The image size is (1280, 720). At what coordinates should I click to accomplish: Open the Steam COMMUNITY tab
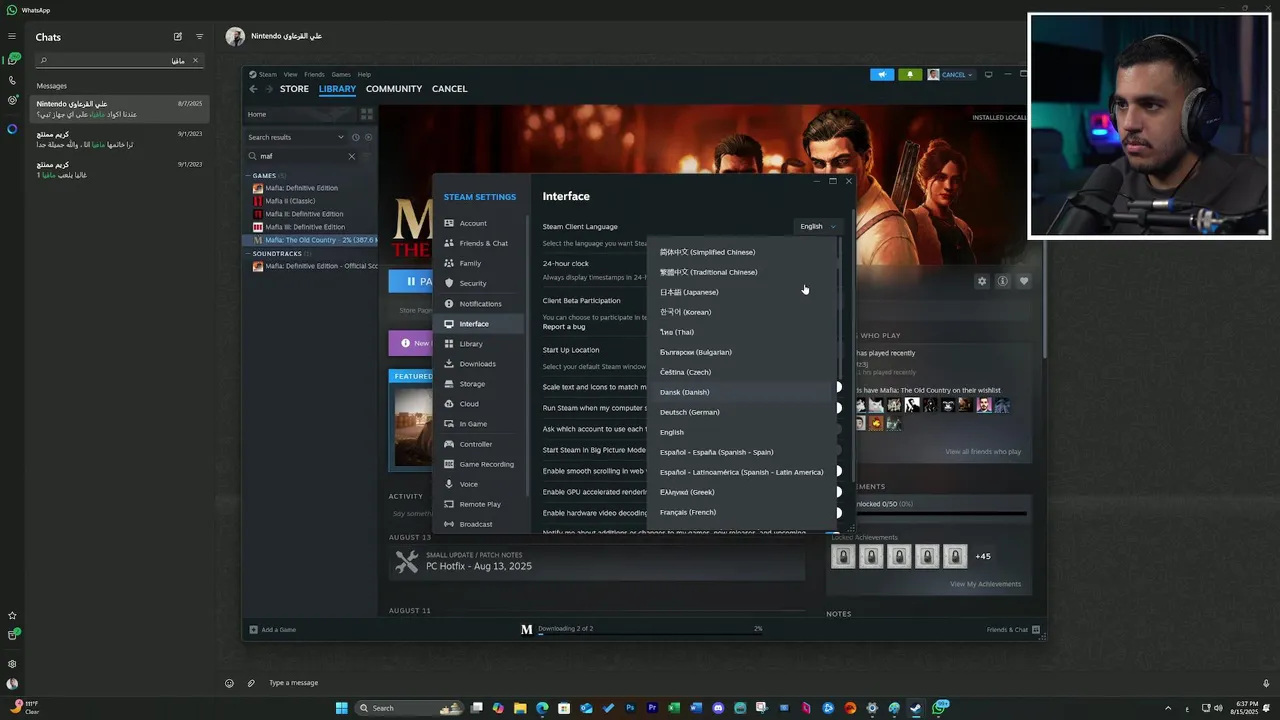394,89
